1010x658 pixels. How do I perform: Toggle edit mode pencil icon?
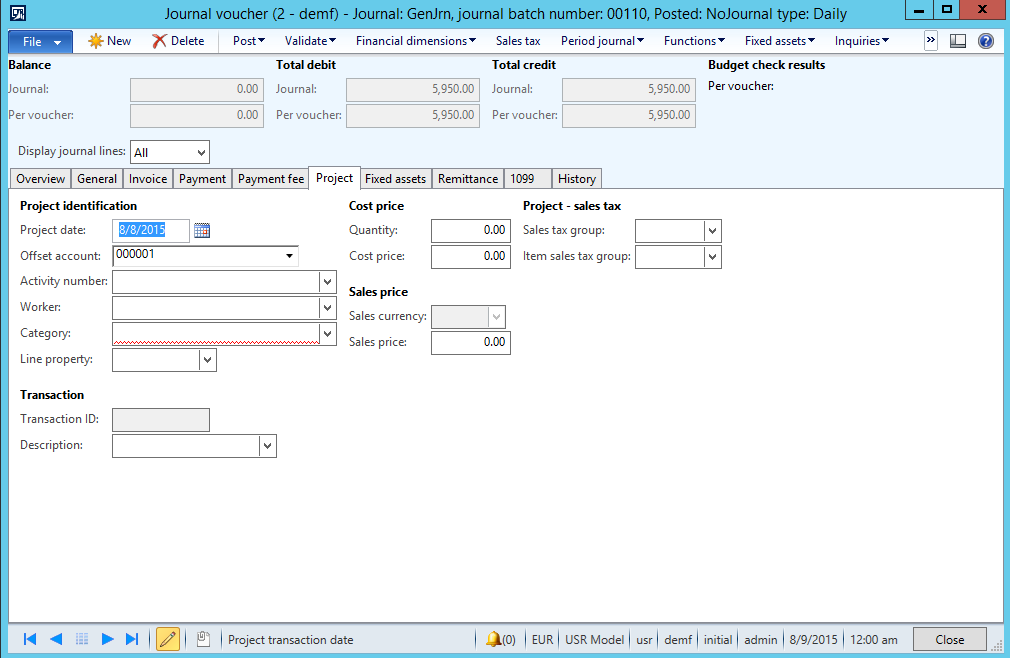coord(168,639)
